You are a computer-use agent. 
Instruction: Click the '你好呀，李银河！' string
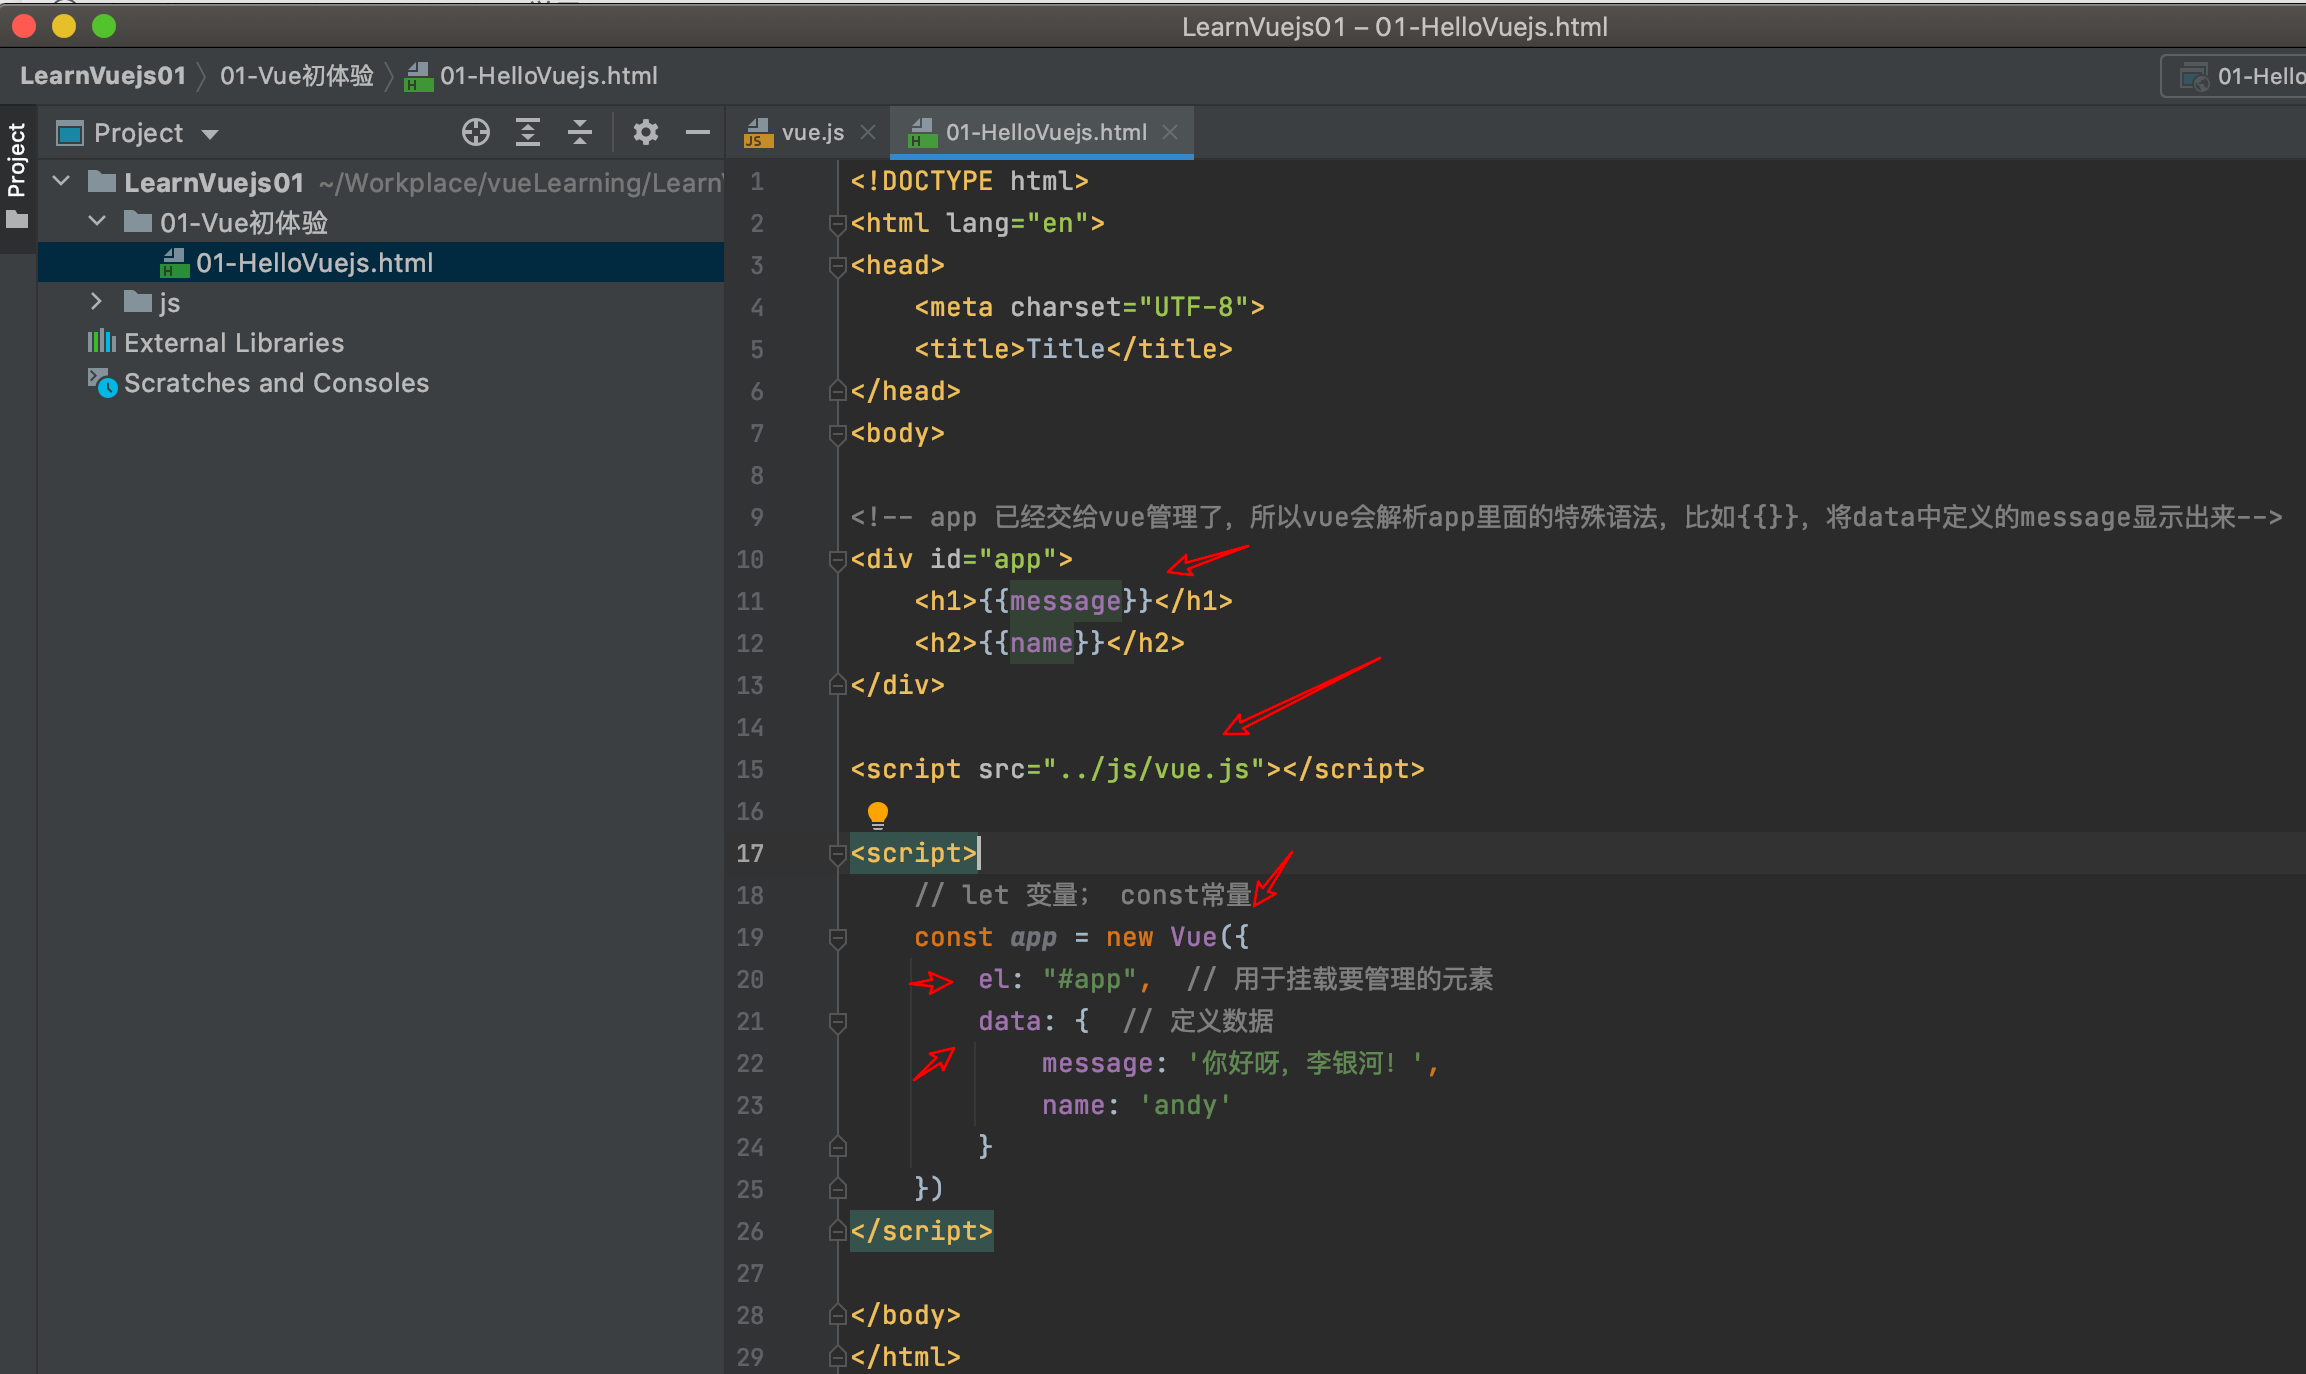point(1304,1063)
